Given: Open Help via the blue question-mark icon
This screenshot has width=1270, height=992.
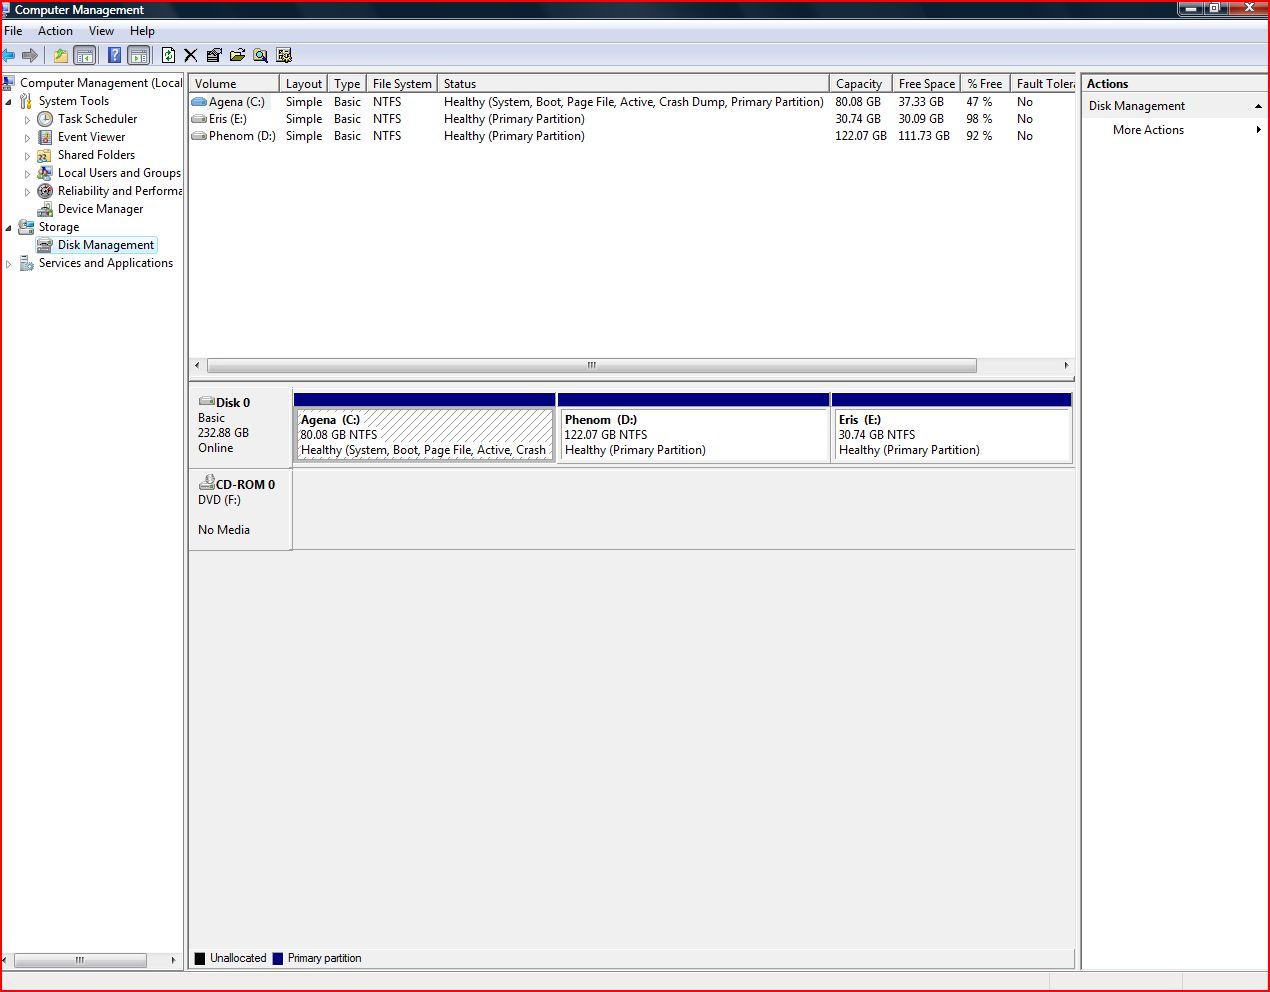Looking at the screenshot, I should tap(115, 55).
